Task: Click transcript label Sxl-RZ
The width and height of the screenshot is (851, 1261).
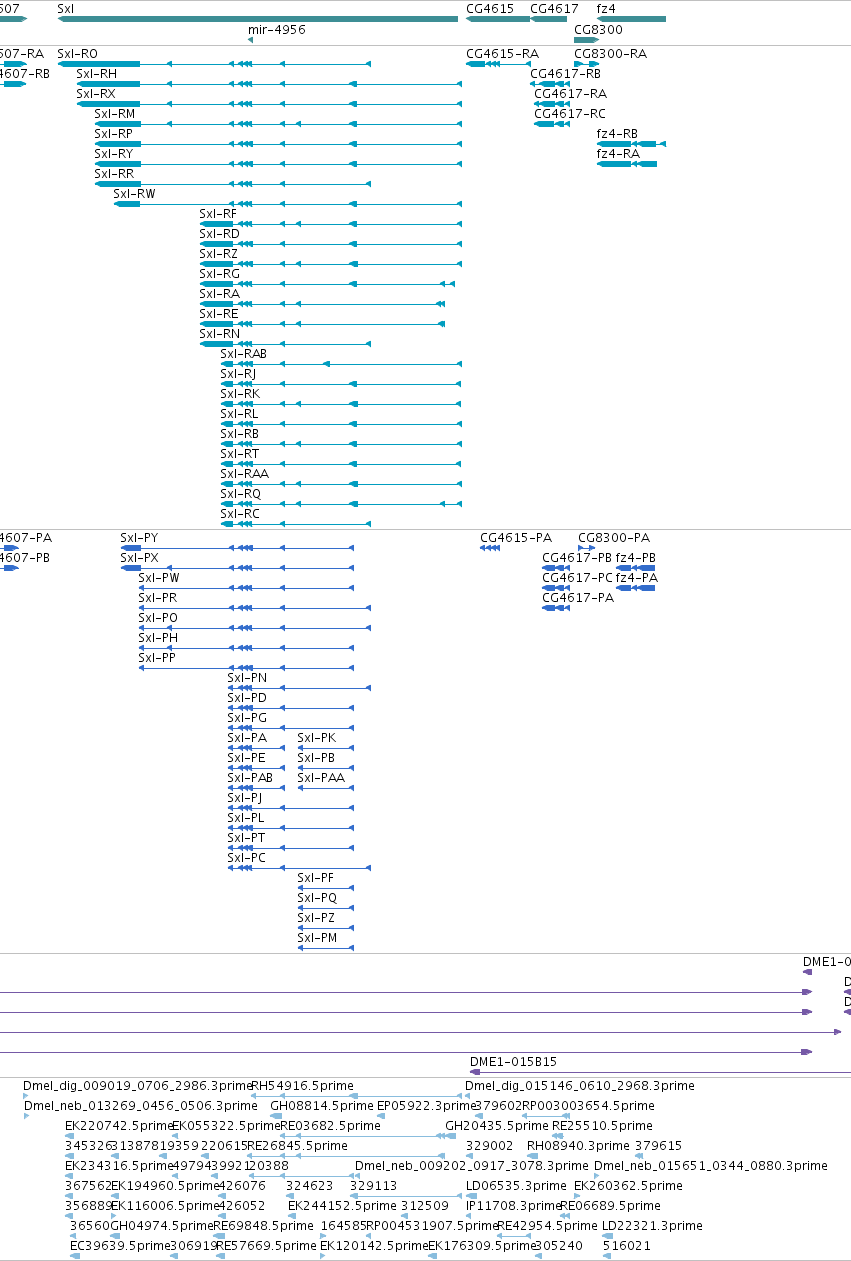Action: 219,254
